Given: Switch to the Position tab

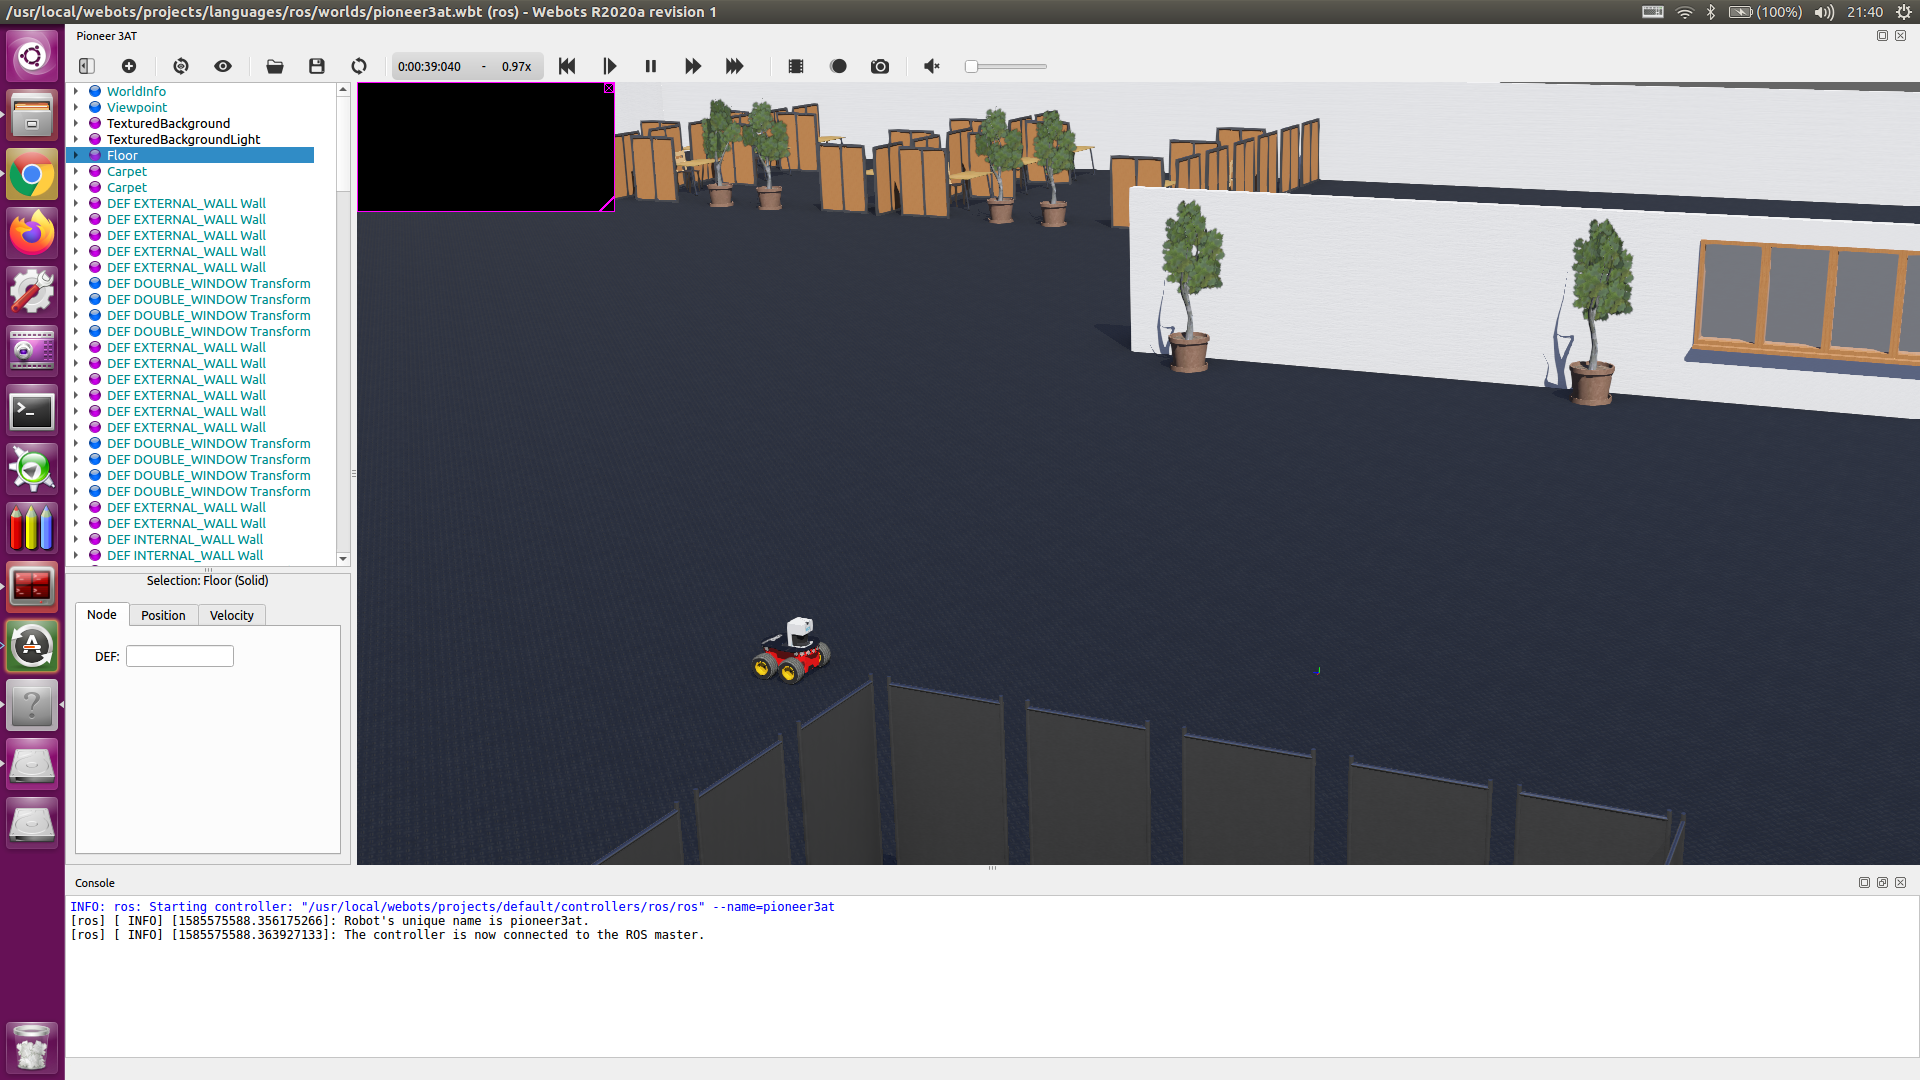Looking at the screenshot, I should coord(163,615).
